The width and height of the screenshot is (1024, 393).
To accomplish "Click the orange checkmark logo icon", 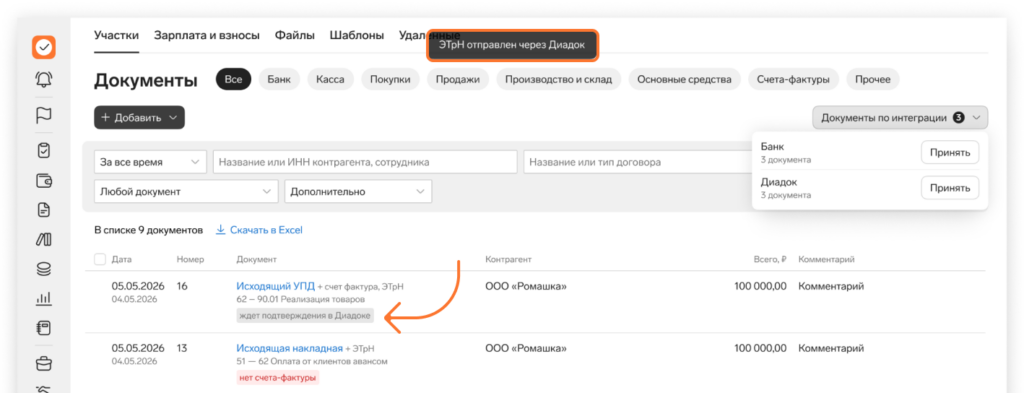I will 44,47.
